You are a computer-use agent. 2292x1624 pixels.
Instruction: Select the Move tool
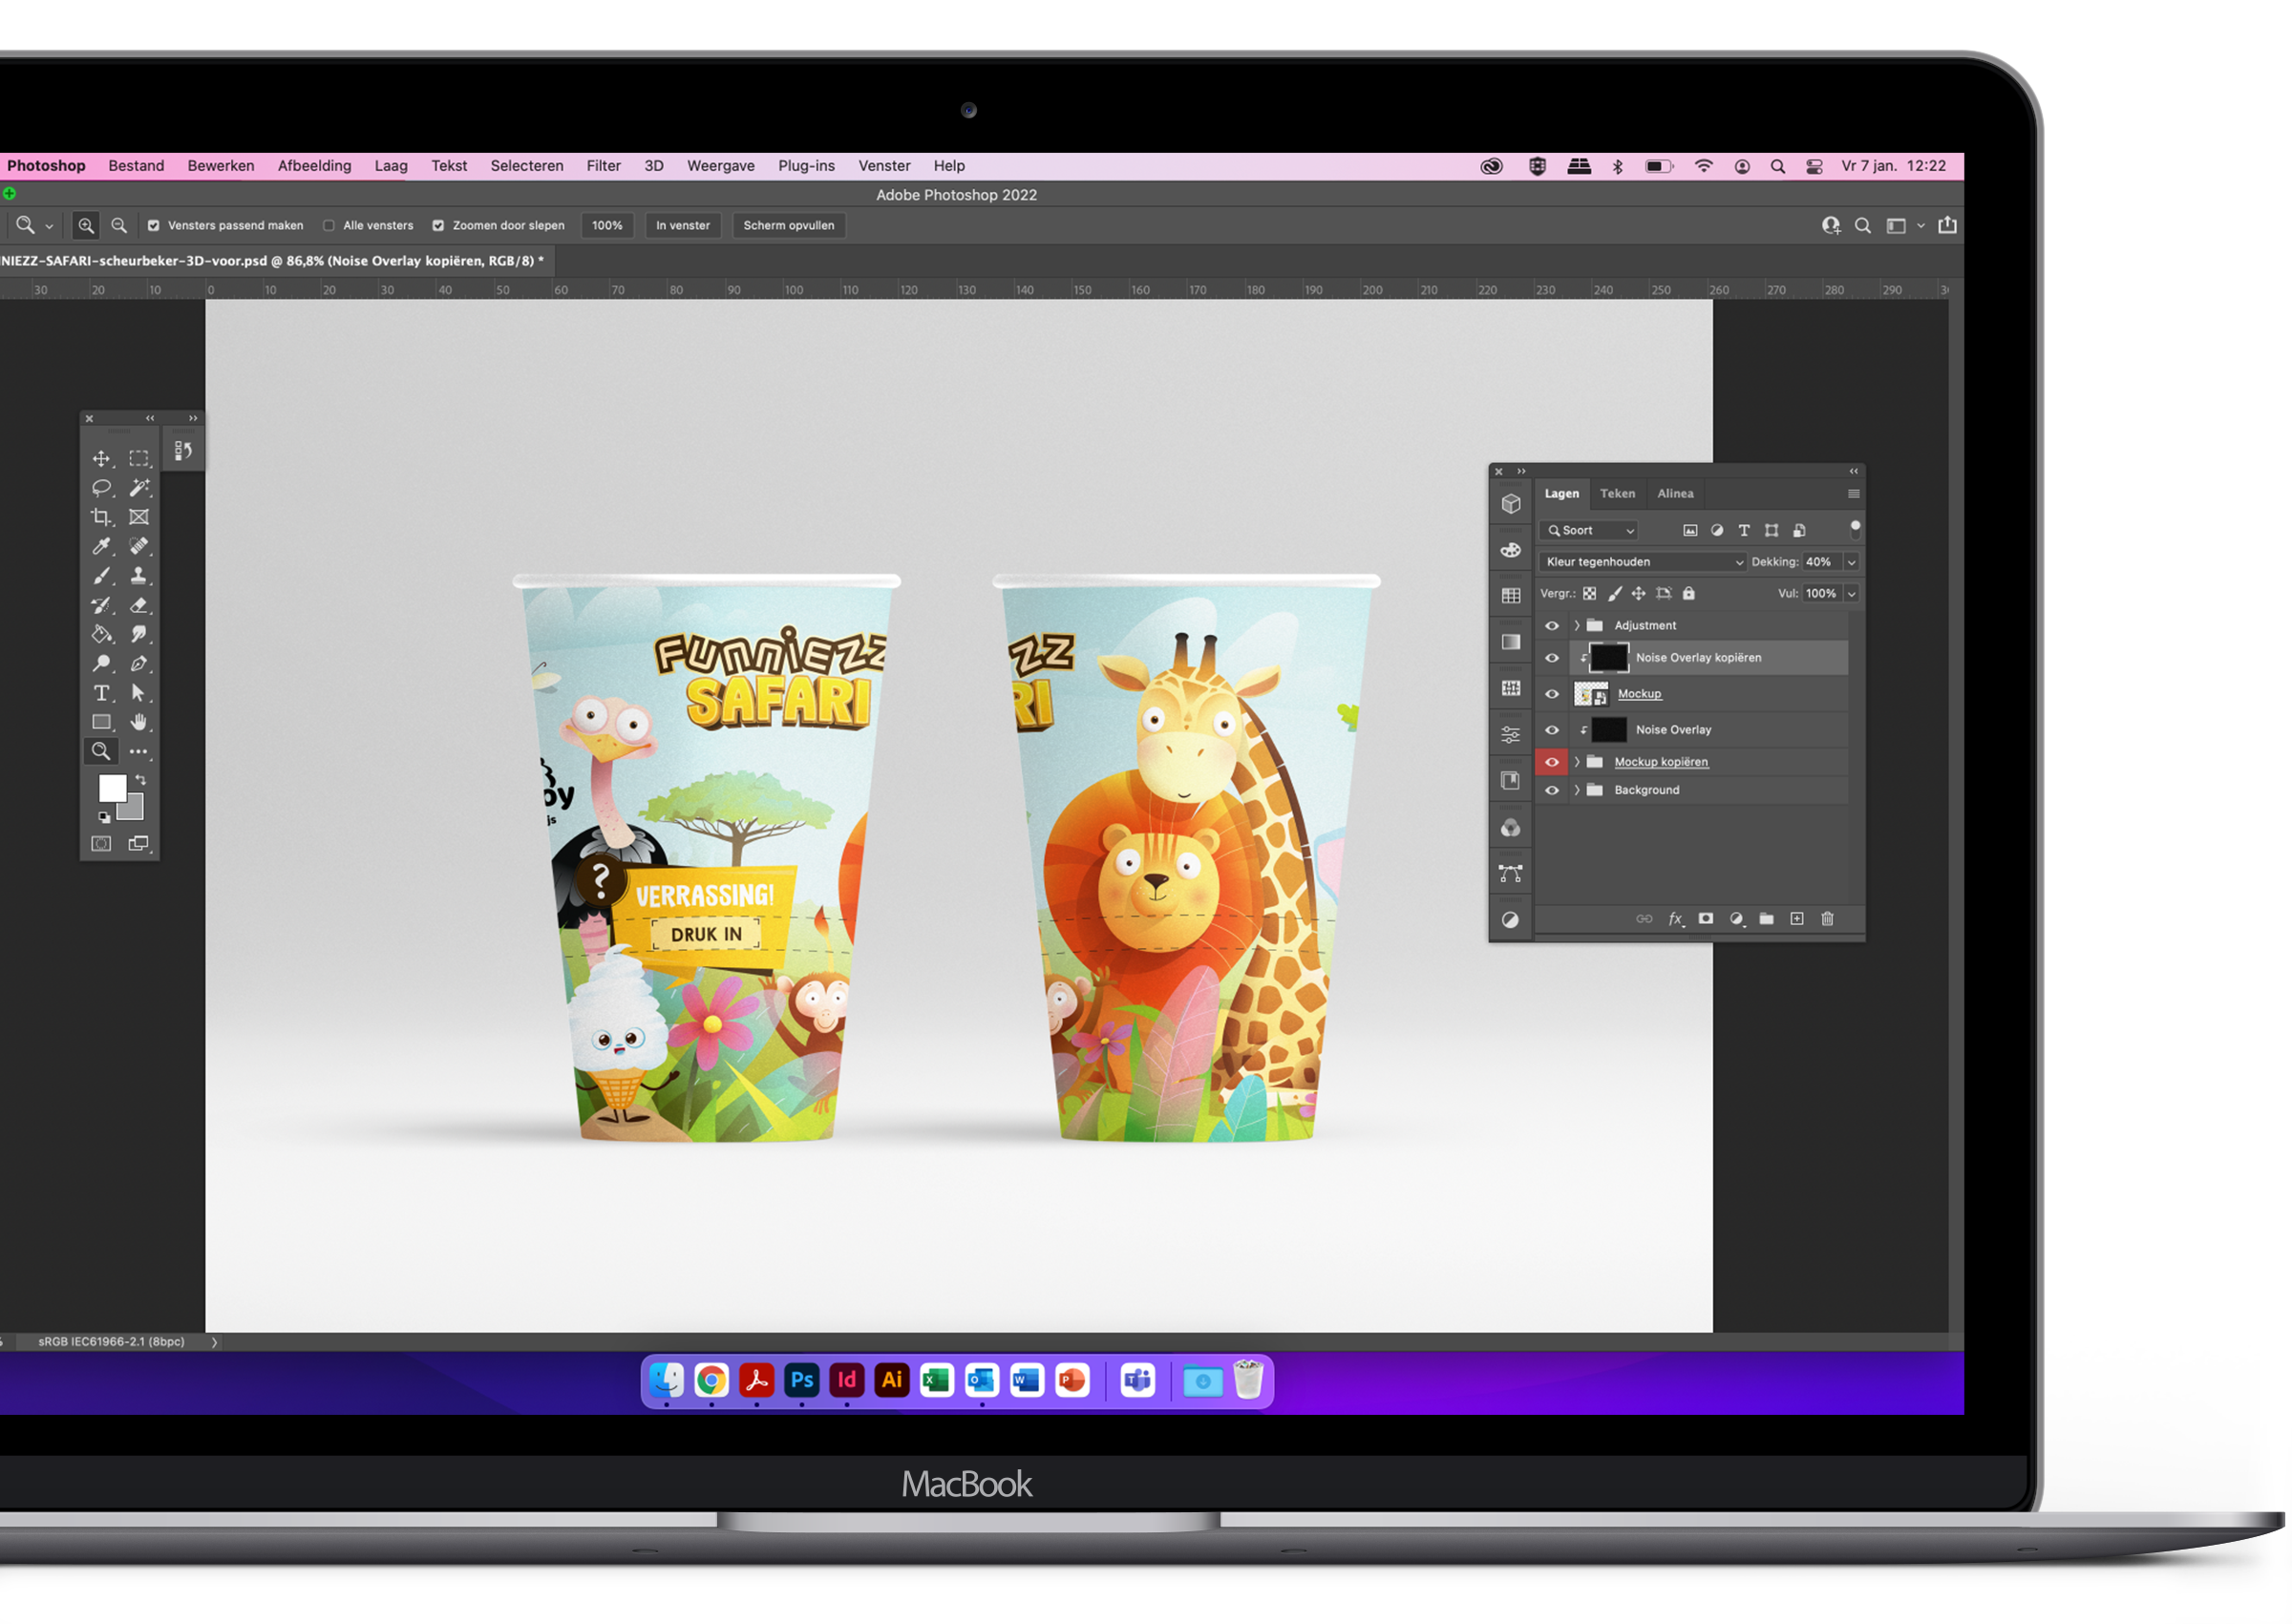101,459
